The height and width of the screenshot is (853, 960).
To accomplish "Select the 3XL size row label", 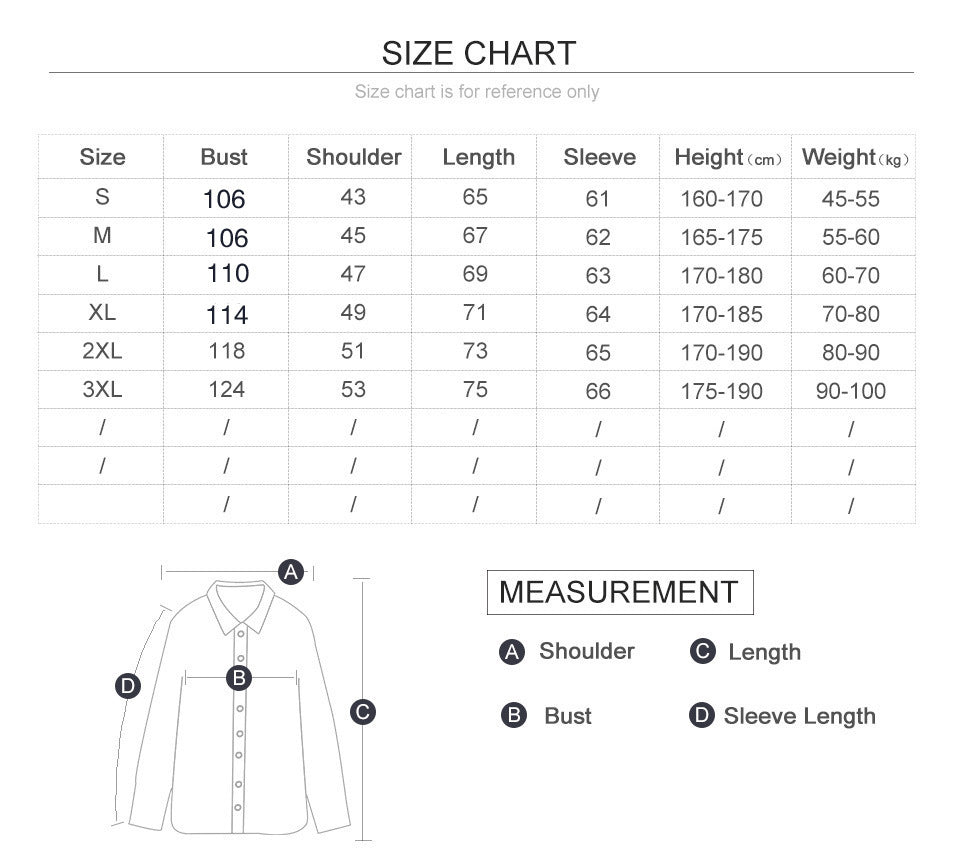I will click(x=102, y=390).
